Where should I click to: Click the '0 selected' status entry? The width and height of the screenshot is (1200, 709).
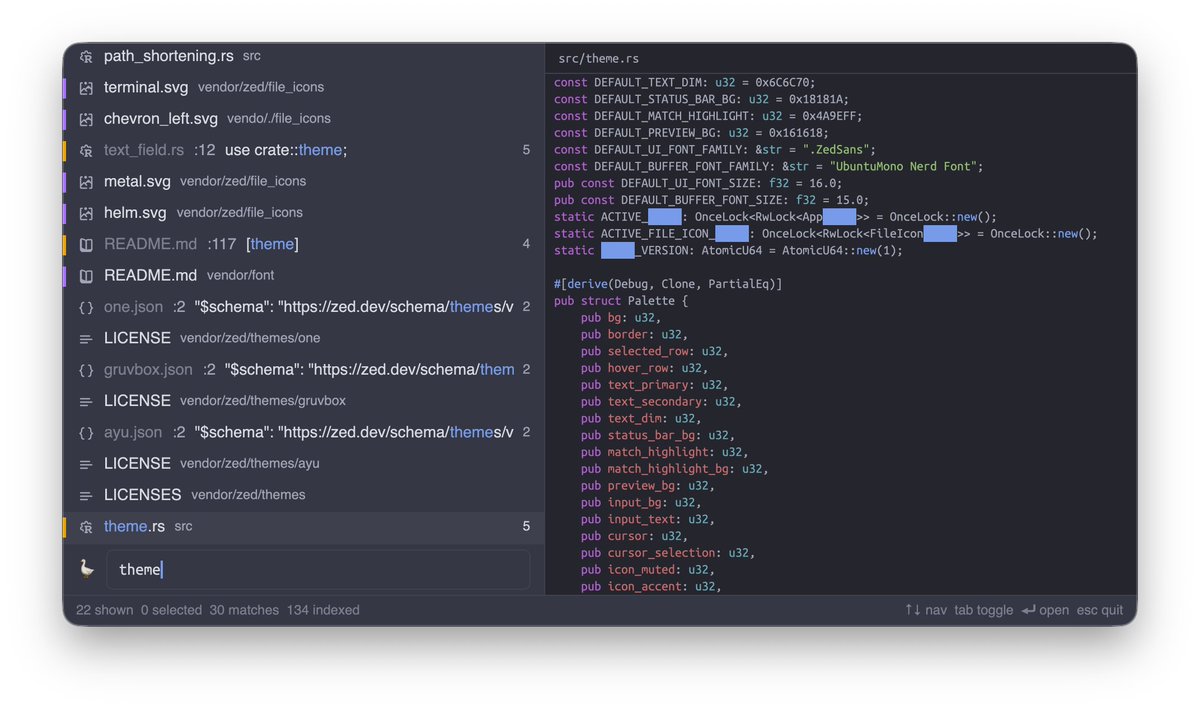[x=171, y=610]
